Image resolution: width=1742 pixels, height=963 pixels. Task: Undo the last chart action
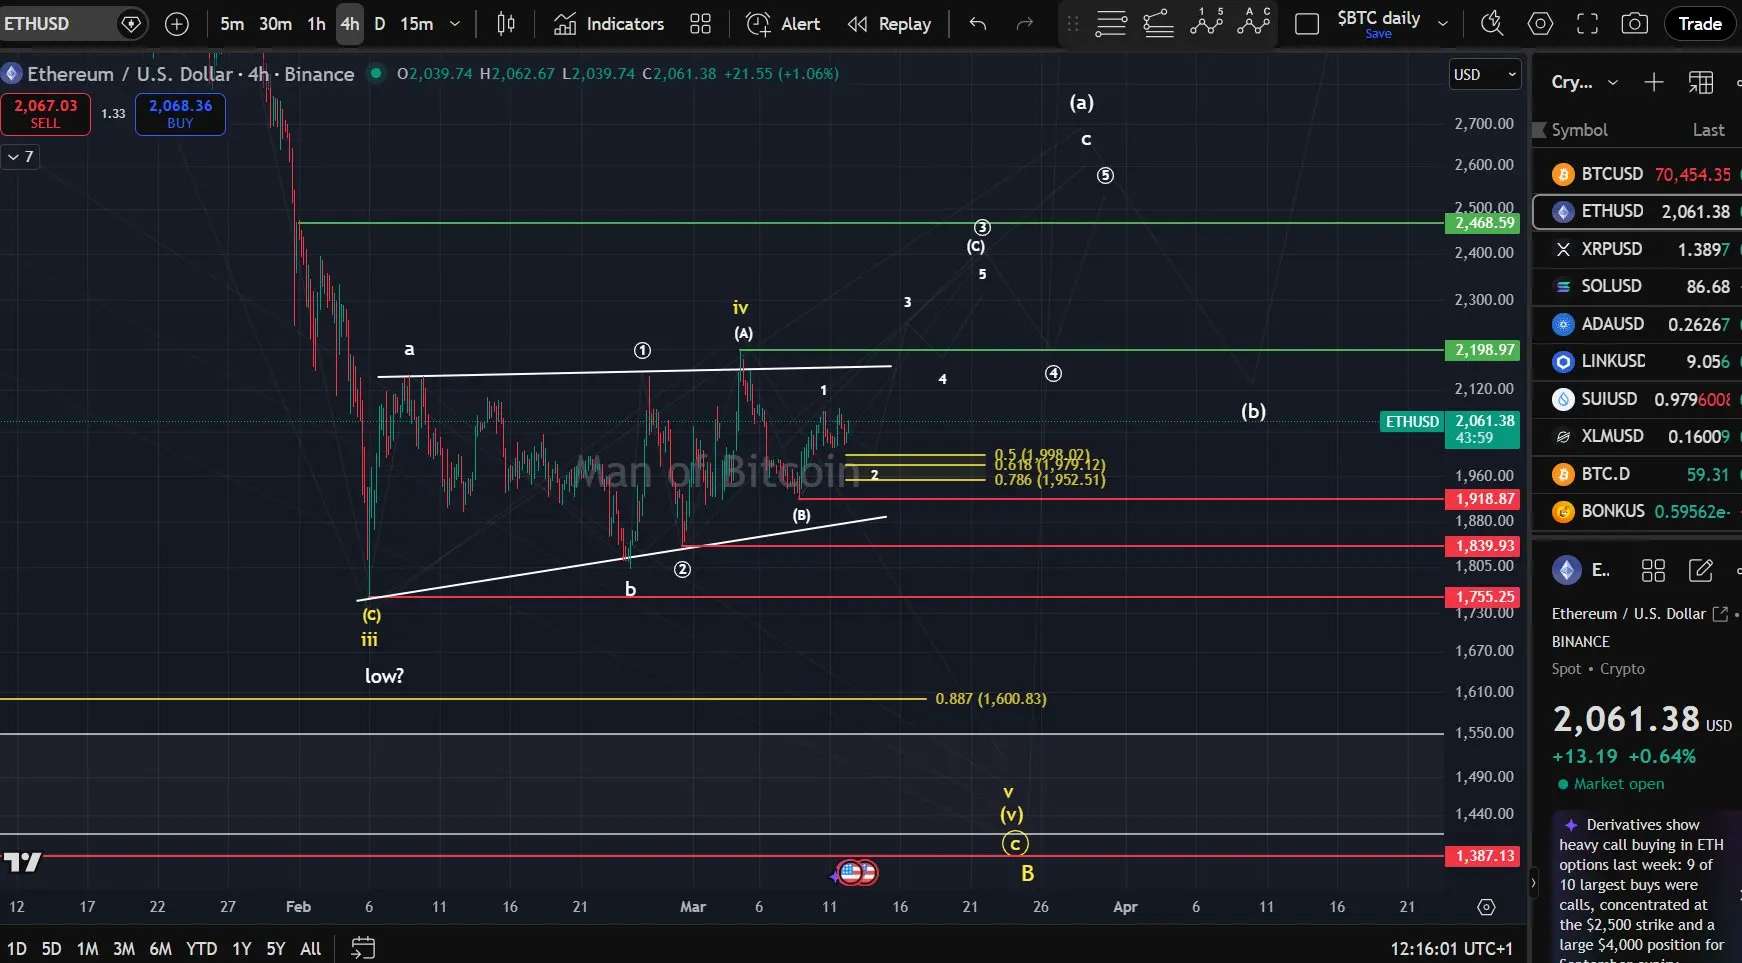(x=977, y=24)
